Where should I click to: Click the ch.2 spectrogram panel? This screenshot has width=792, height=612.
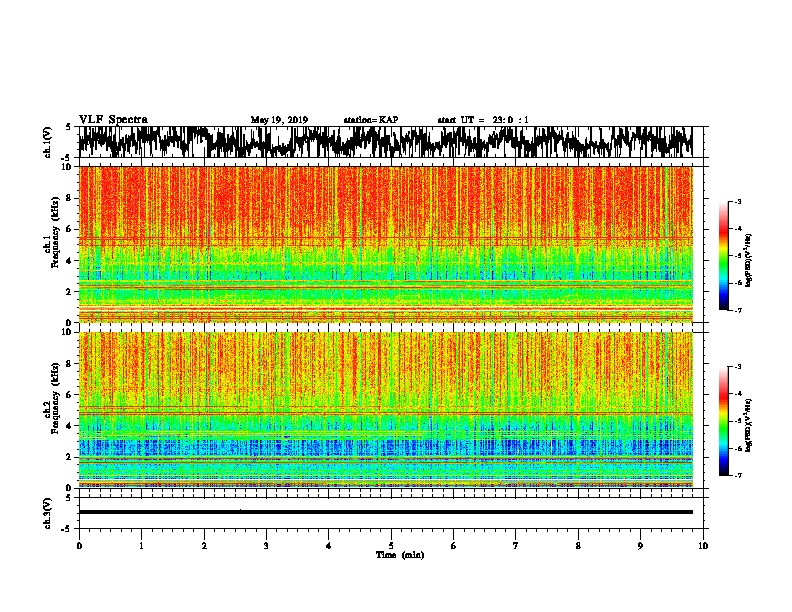click(385, 410)
